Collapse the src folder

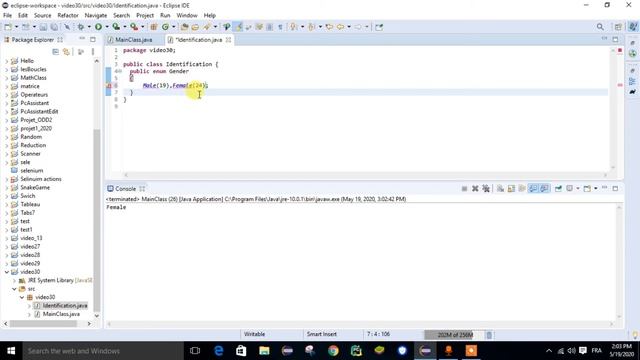coord(14,289)
